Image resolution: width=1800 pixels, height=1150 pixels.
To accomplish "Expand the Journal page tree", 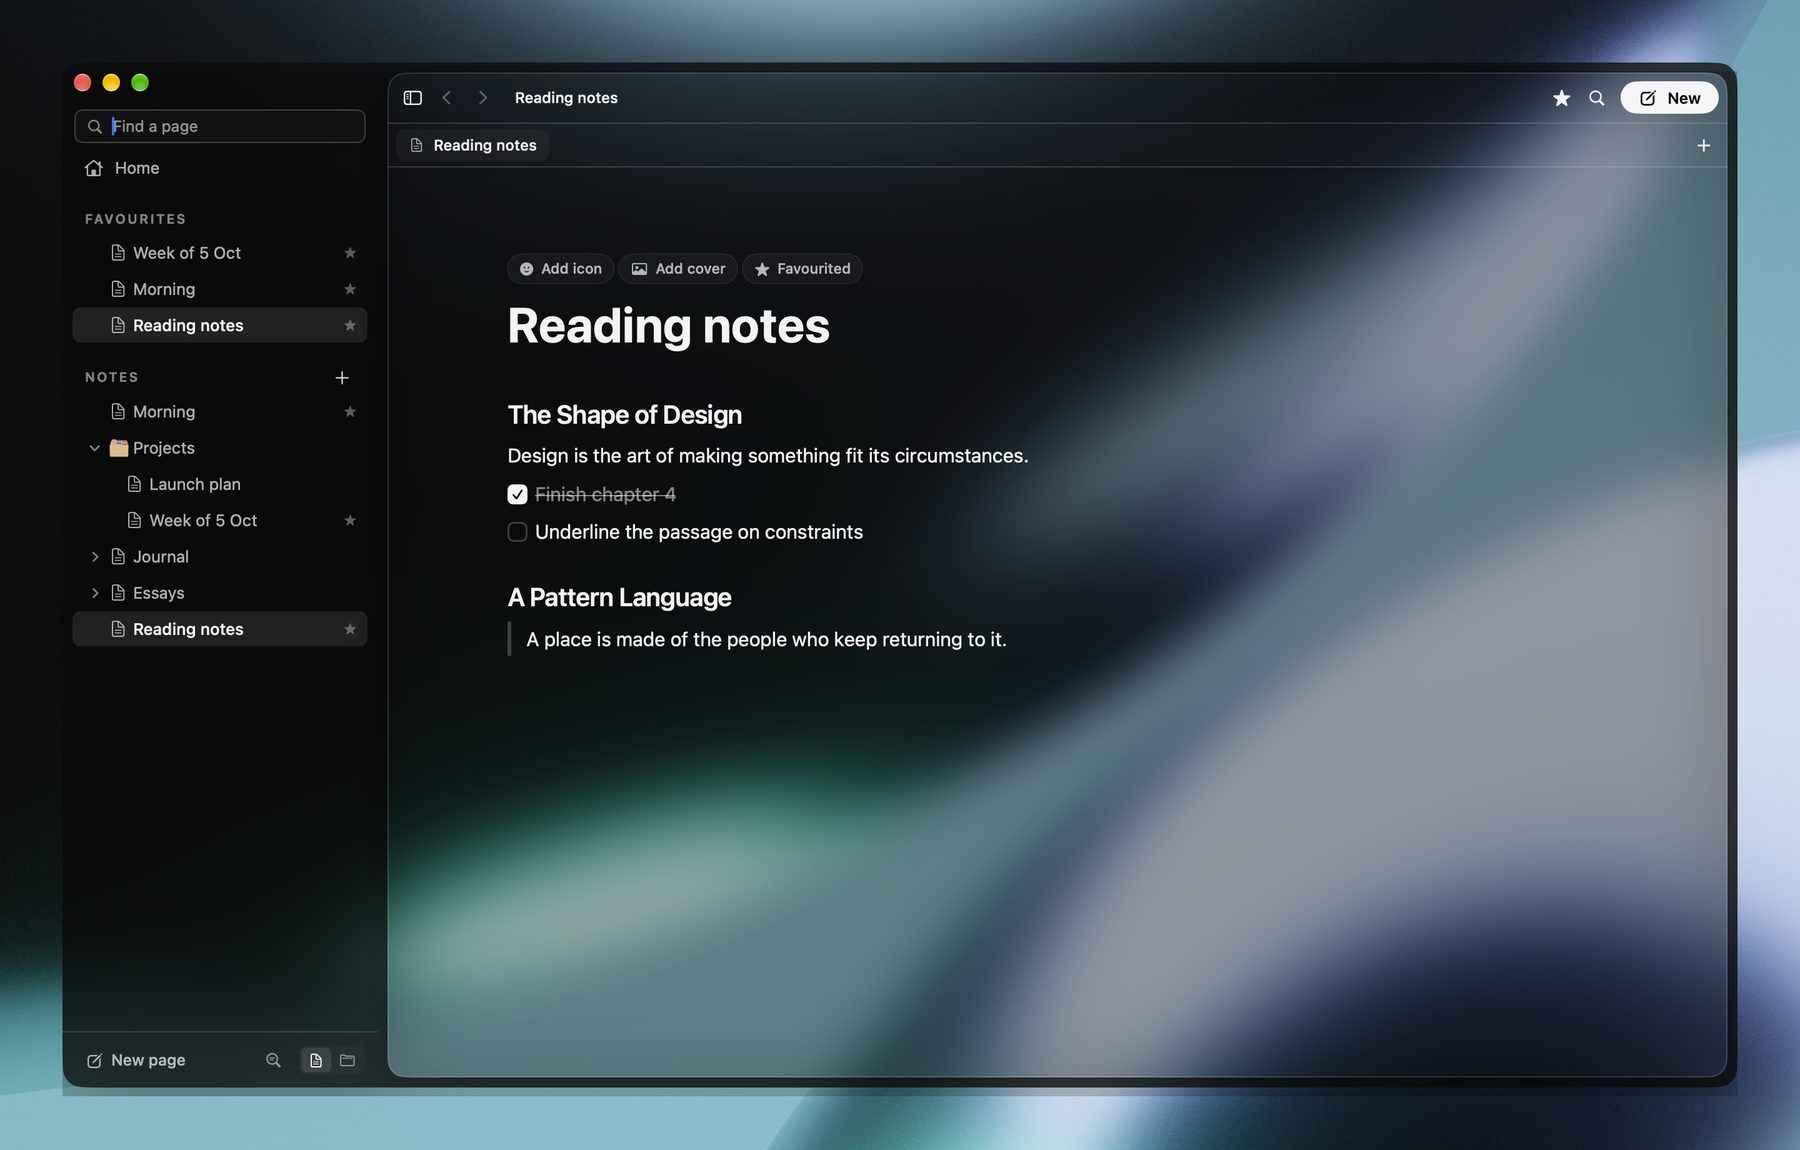I will point(95,557).
